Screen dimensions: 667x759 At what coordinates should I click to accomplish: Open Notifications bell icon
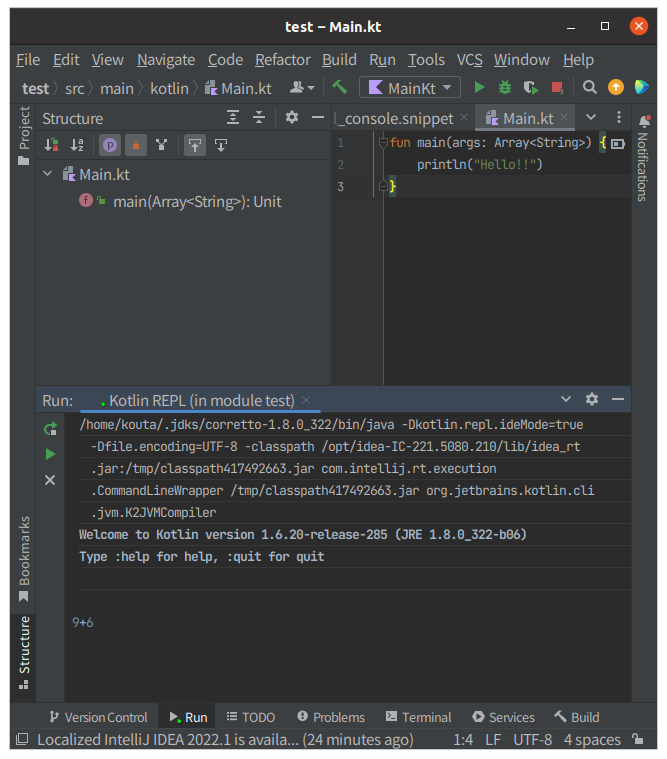(644, 121)
